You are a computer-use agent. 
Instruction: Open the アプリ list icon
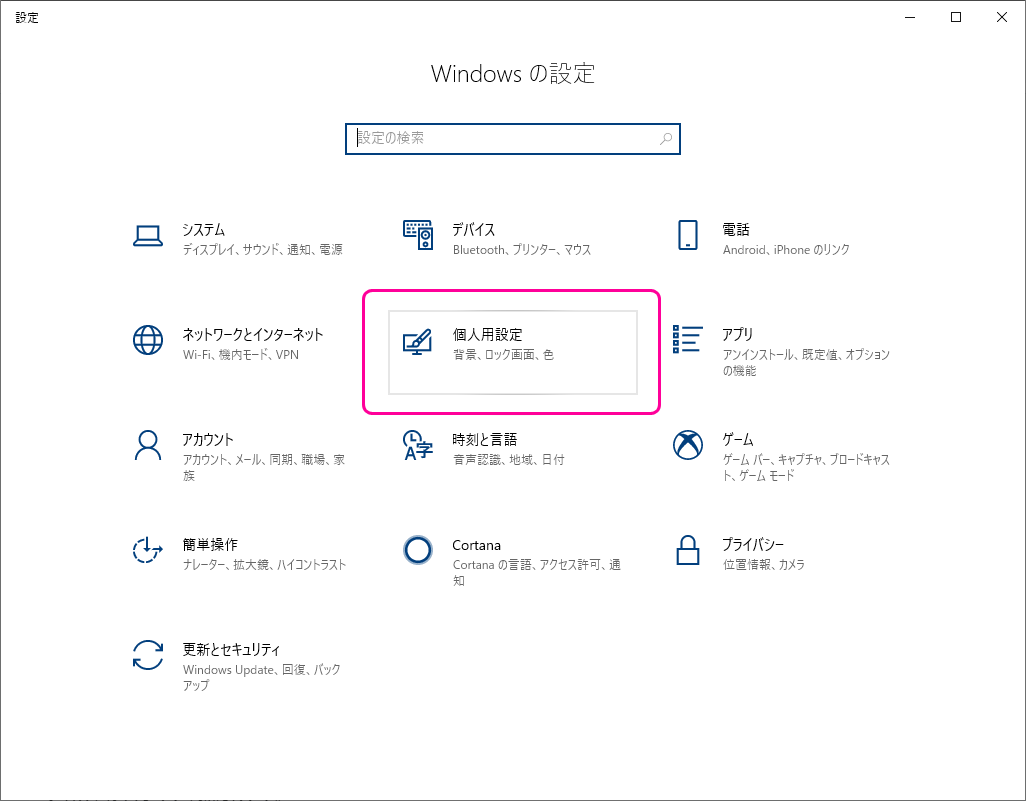click(688, 339)
